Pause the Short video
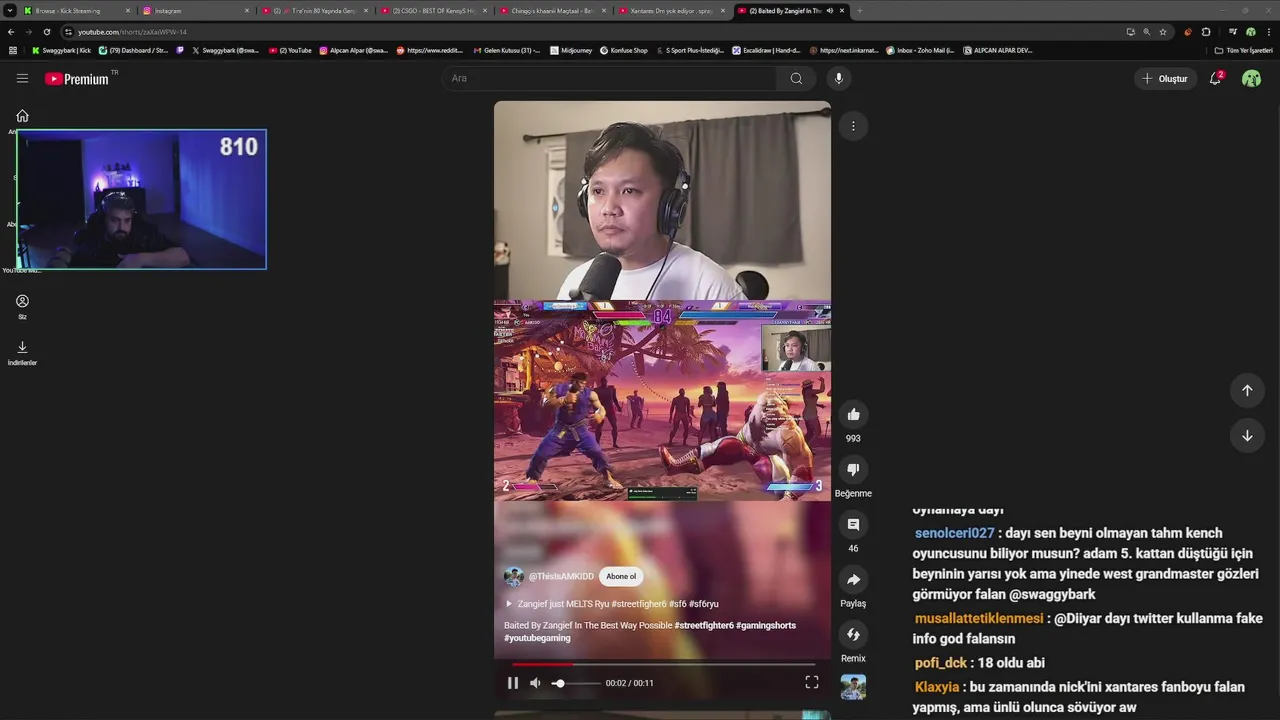 (x=513, y=683)
